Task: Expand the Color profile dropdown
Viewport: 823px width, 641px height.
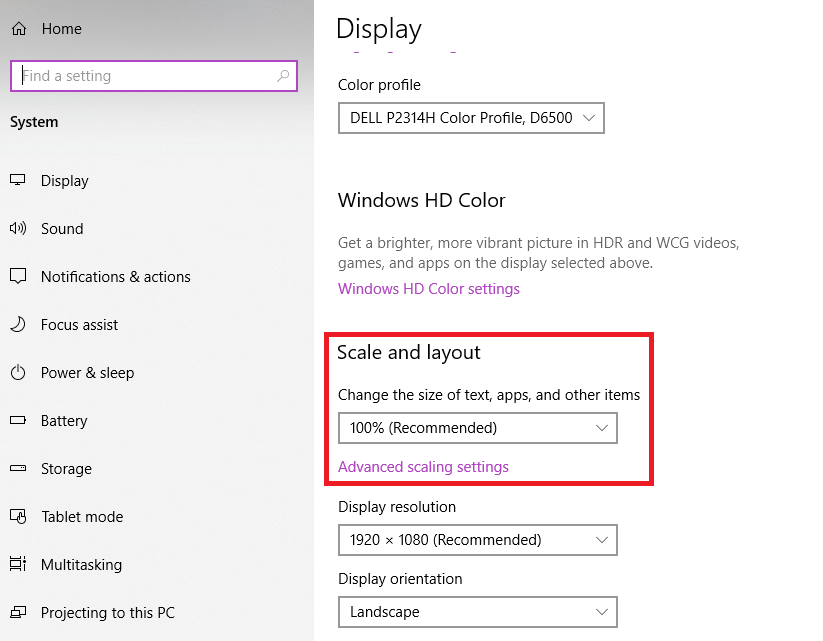Action: pyautogui.click(x=471, y=118)
